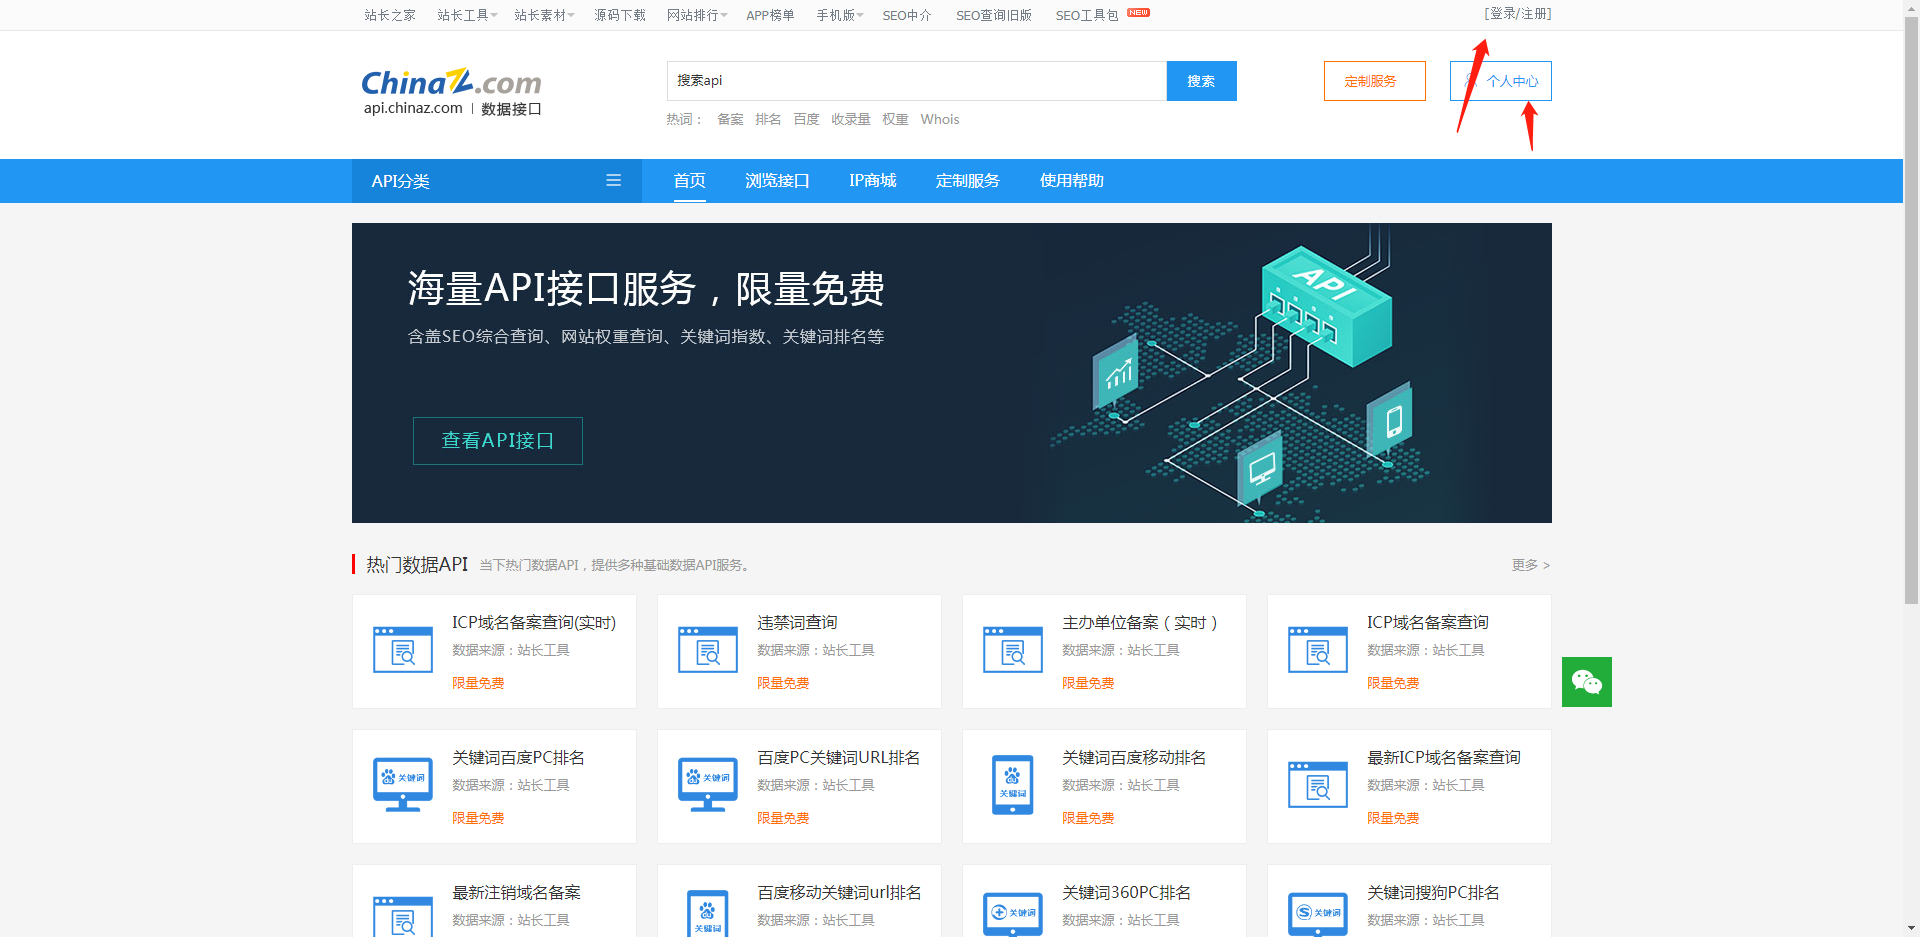The width and height of the screenshot is (1920, 937).
Task: Click the 查看API接口 banner button
Action: click(498, 441)
